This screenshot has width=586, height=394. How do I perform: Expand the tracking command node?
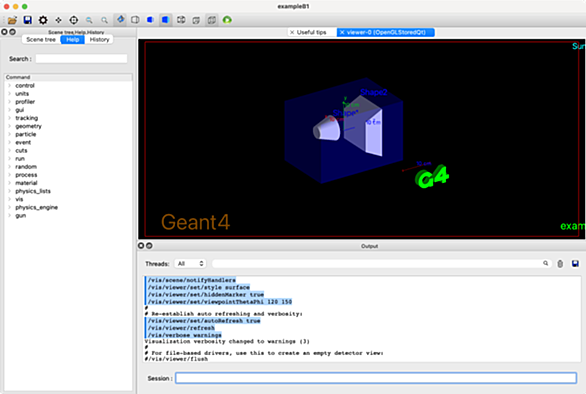[9, 118]
